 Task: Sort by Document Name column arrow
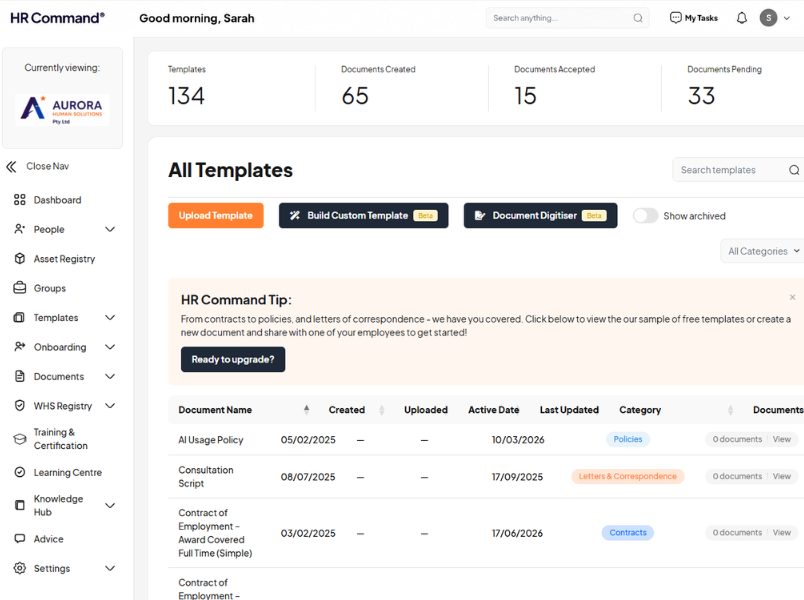(x=306, y=409)
